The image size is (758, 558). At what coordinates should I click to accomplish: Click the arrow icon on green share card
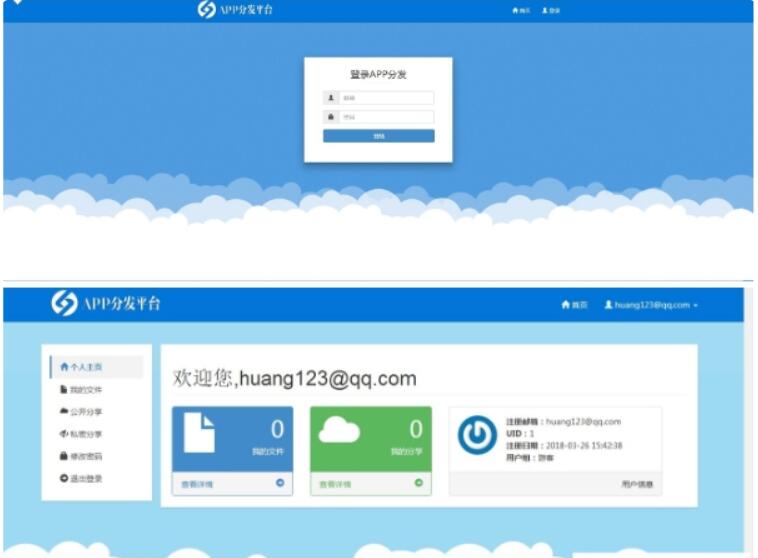(x=418, y=484)
